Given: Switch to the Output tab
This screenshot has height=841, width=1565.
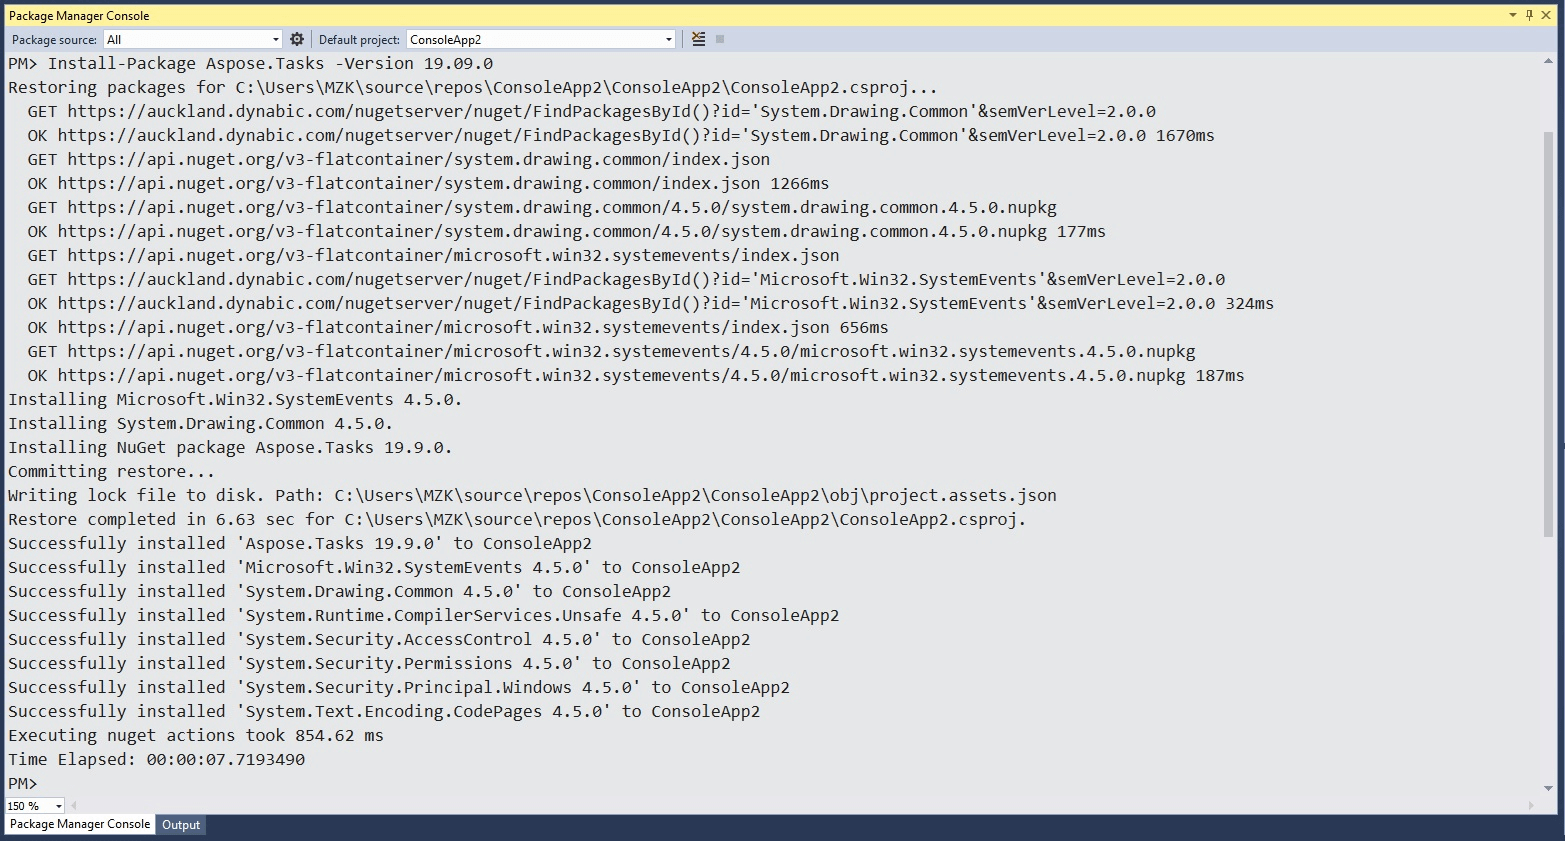Looking at the screenshot, I should (x=181, y=825).
